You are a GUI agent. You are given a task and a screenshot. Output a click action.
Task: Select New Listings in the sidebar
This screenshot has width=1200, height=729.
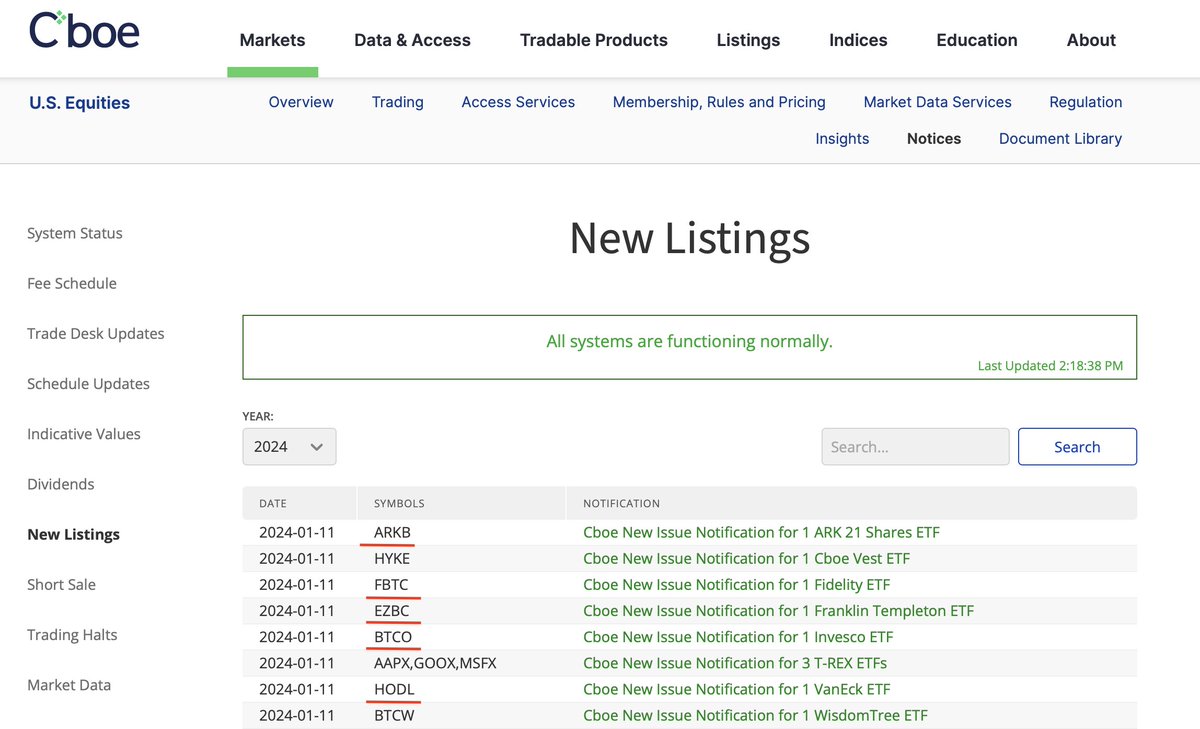click(x=73, y=534)
